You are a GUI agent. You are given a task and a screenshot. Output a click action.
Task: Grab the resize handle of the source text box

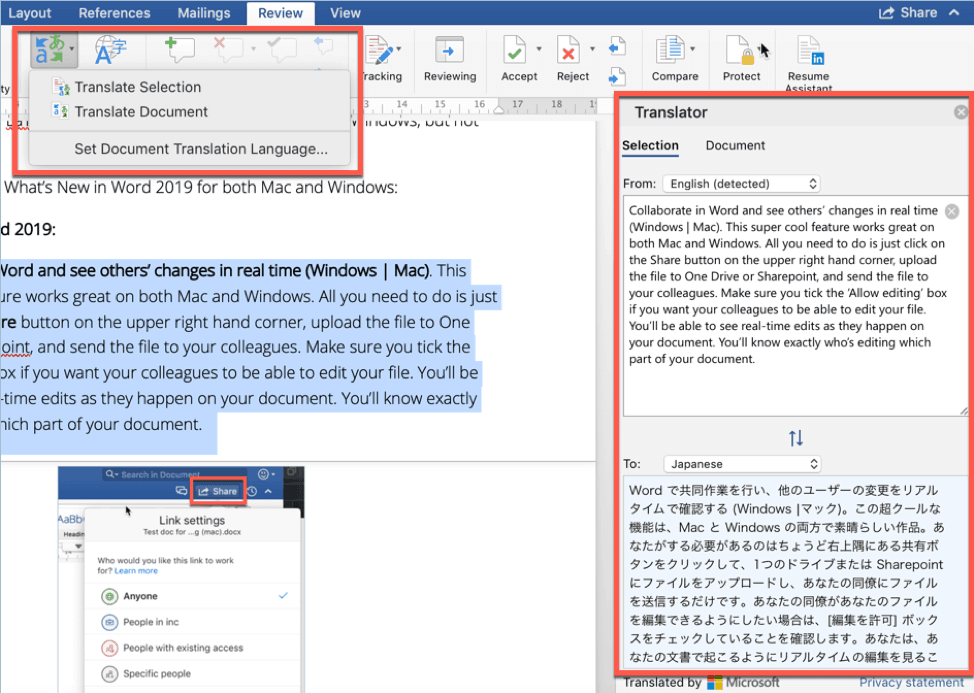pos(963,410)
